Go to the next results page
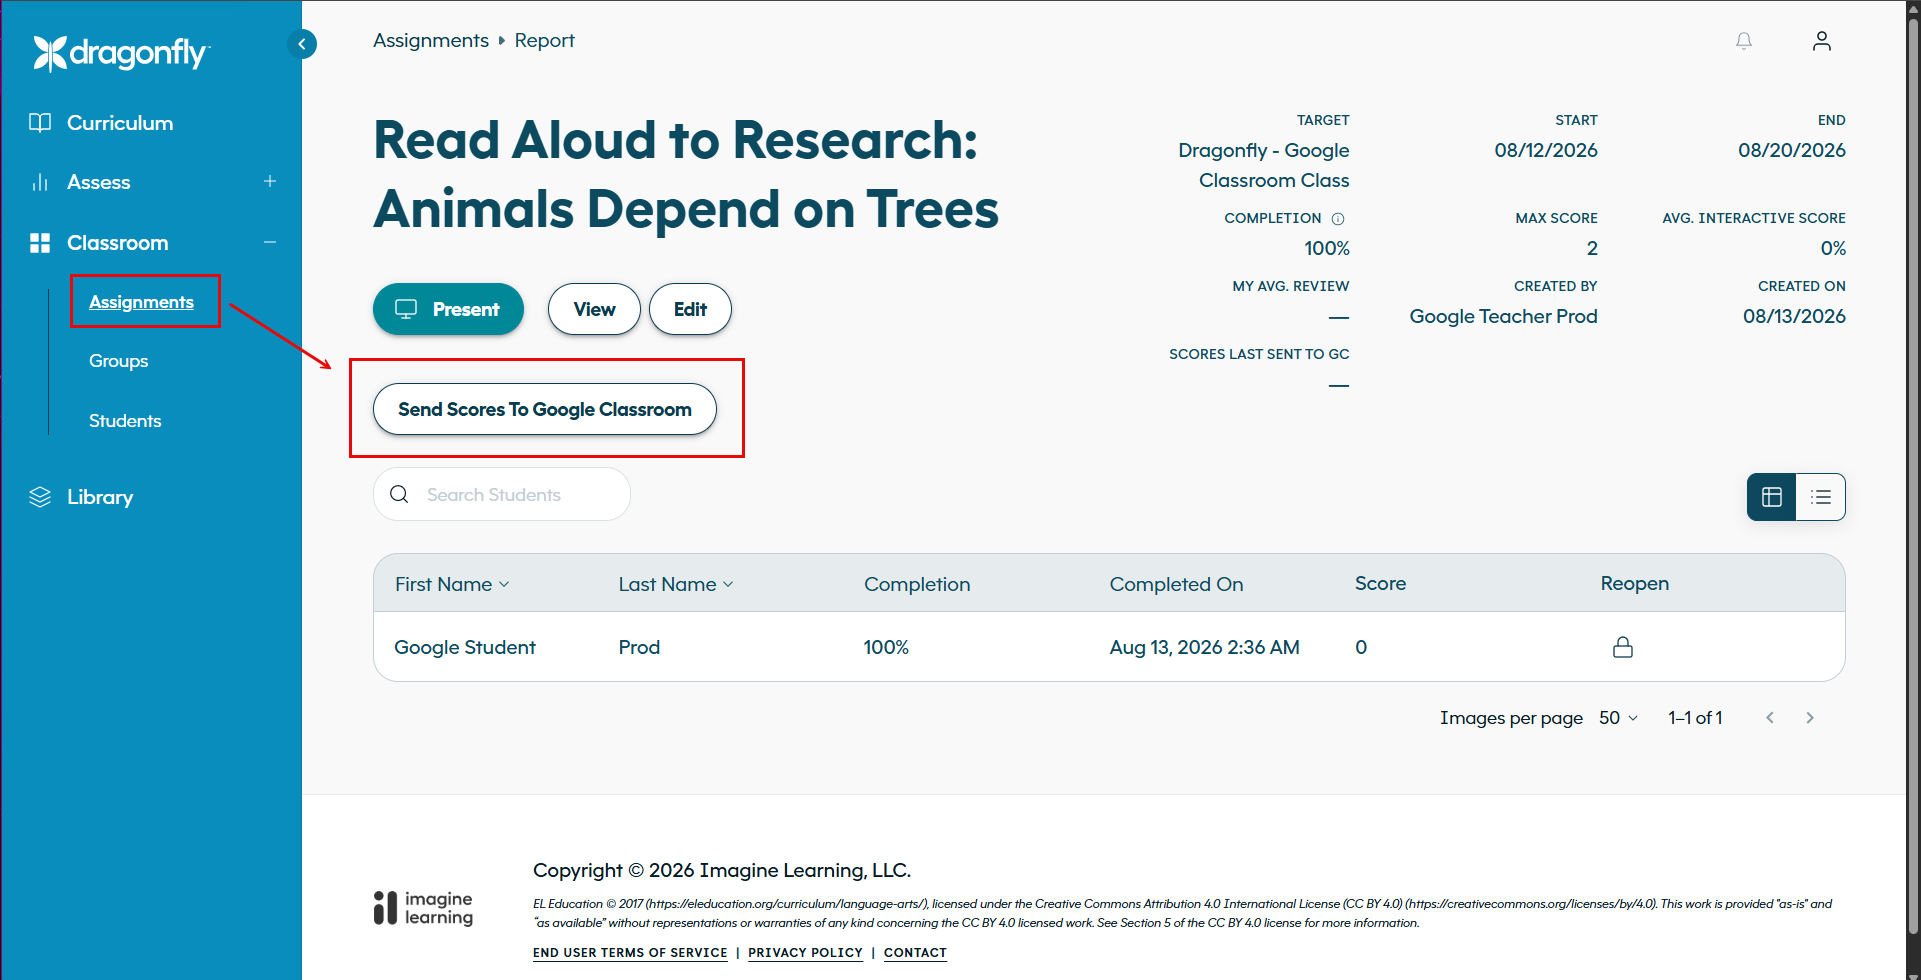 [1810, 718]
